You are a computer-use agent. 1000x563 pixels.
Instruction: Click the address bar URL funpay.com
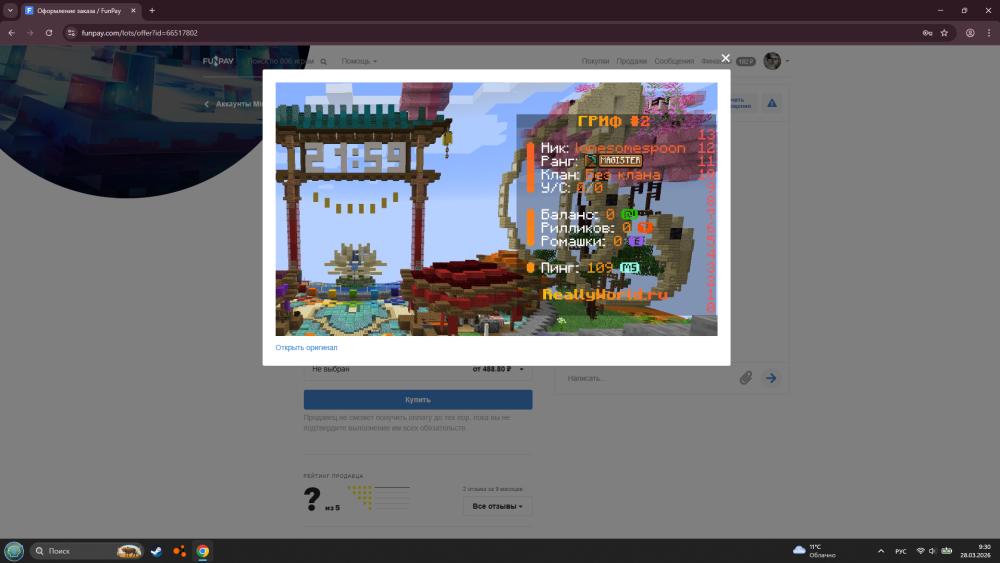click(x=140, y=33)
